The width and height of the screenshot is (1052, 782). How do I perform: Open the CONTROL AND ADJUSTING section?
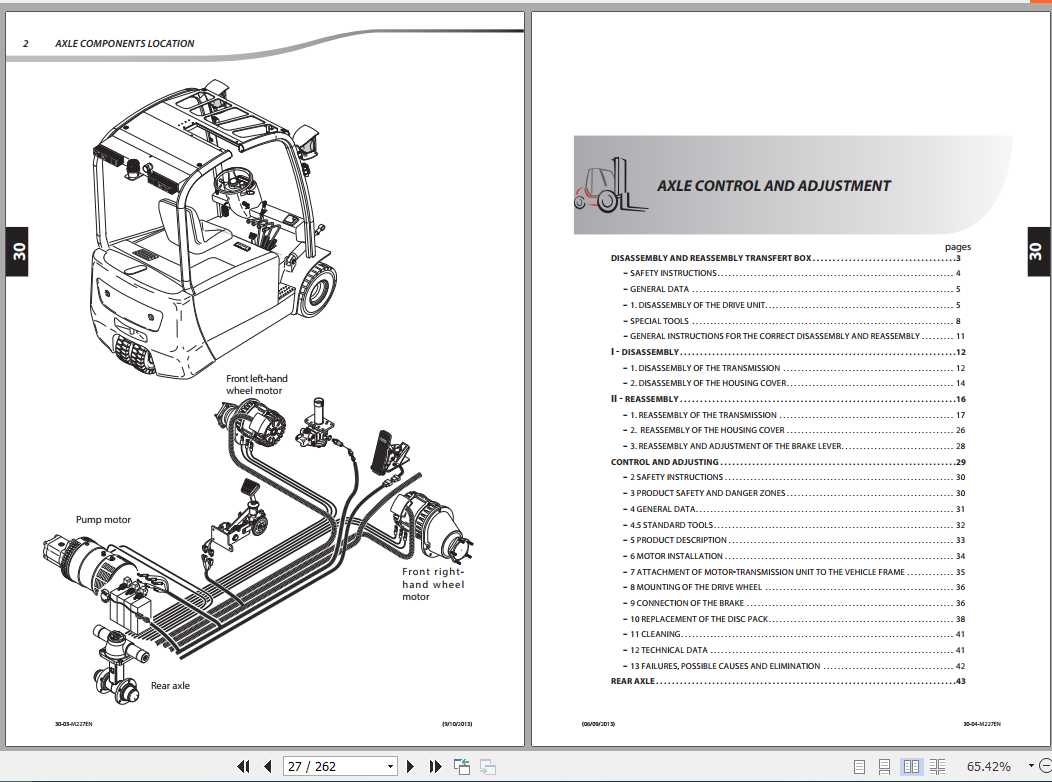[663, 462]
